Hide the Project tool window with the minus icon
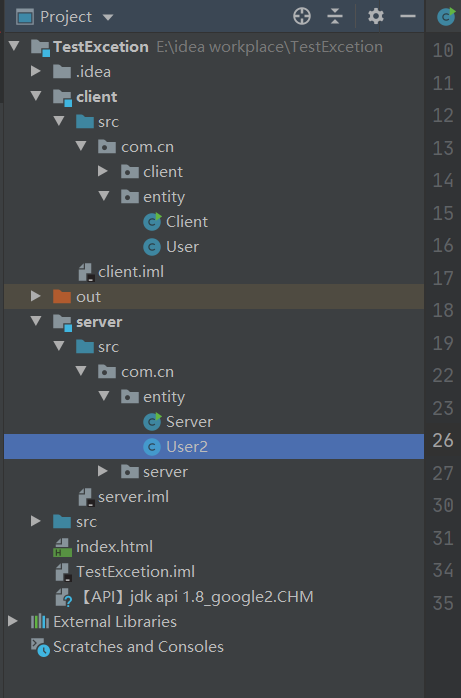Viewport: 461px width, 698px height. [x=408, y=17]
